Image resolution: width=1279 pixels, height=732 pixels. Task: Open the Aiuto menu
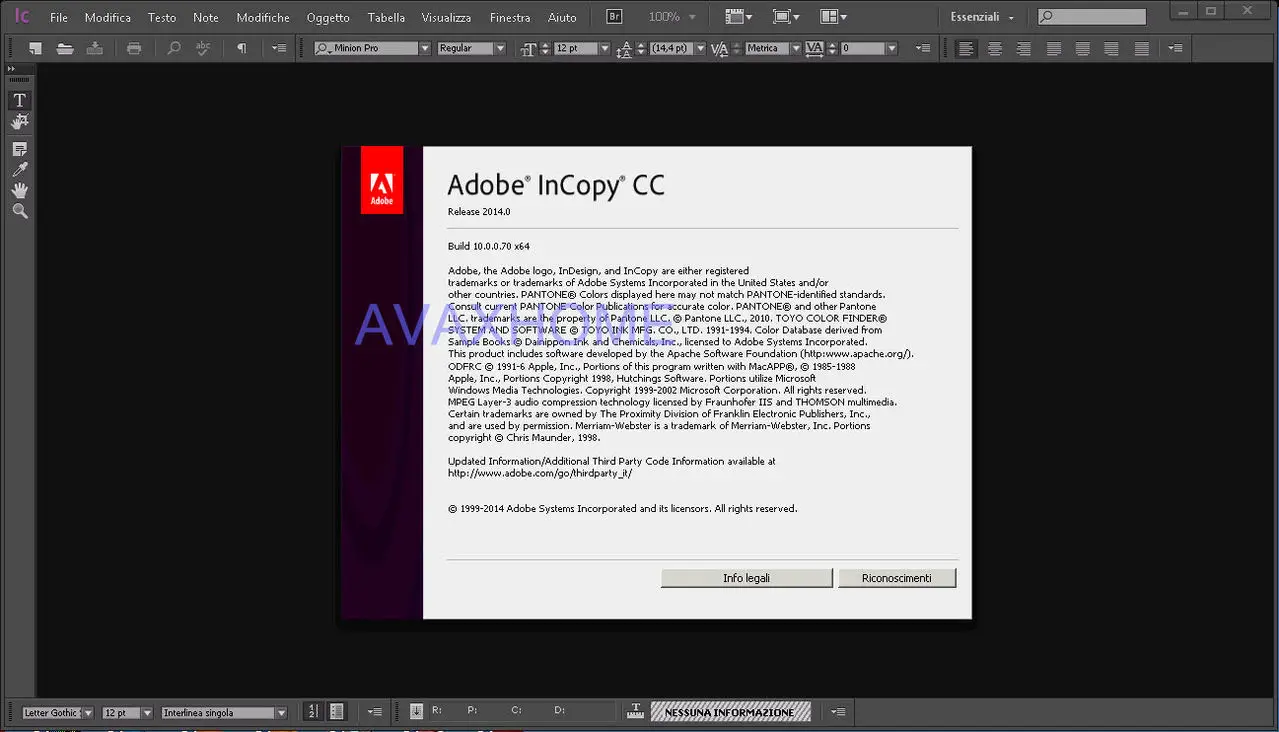coord(562,17)
